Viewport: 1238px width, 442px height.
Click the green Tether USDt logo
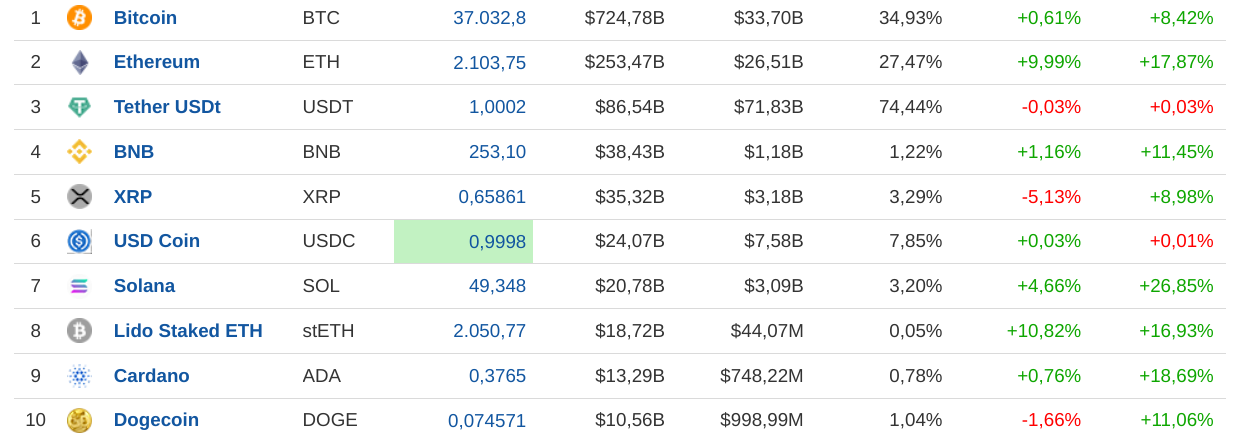[79, 107]
